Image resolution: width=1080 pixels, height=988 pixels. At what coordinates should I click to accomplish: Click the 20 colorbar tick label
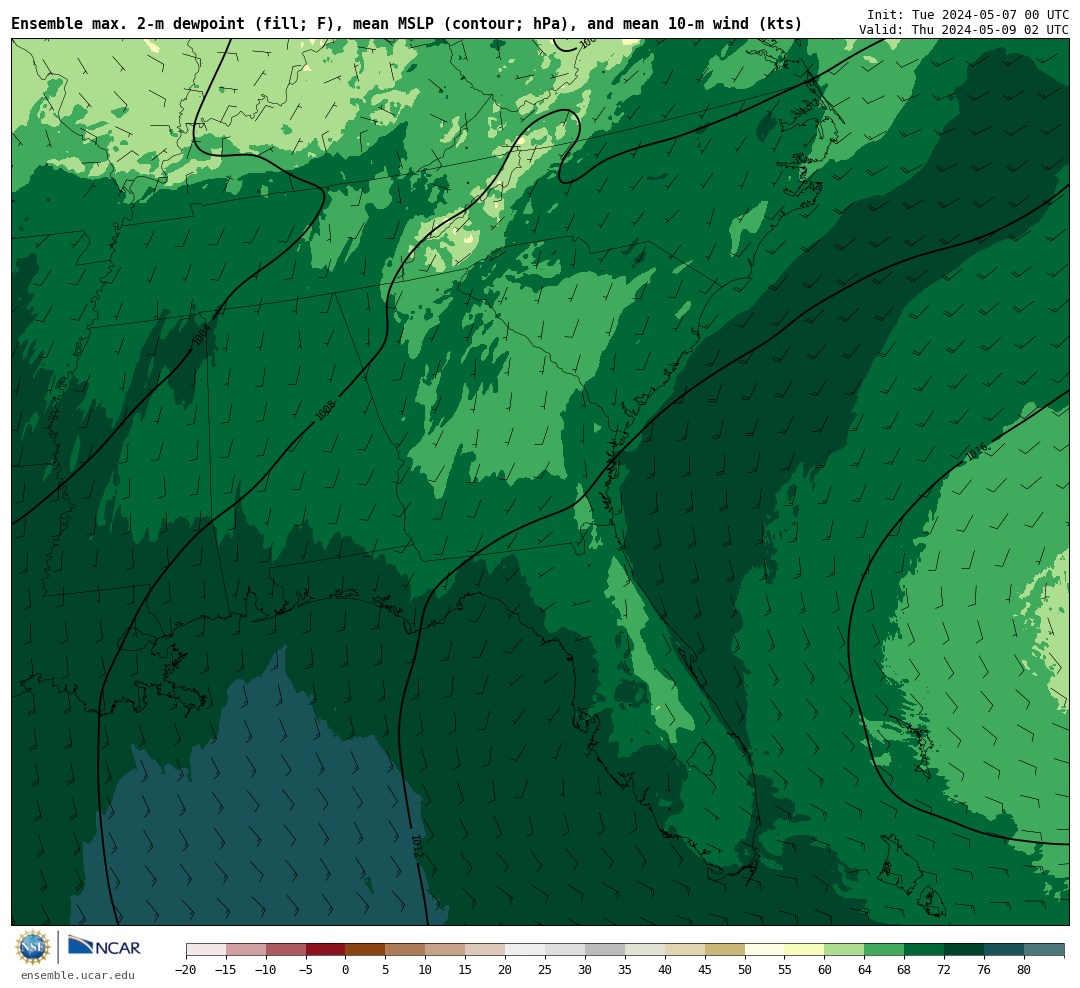click(506, 970)
